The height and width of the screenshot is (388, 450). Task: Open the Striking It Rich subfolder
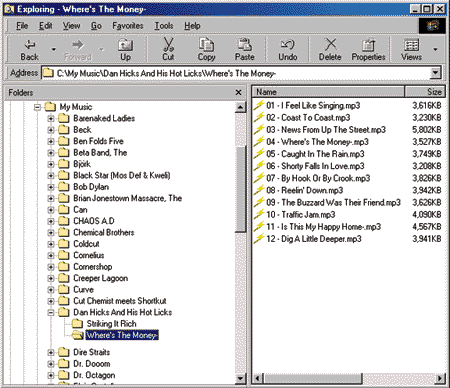coord(111,324)
